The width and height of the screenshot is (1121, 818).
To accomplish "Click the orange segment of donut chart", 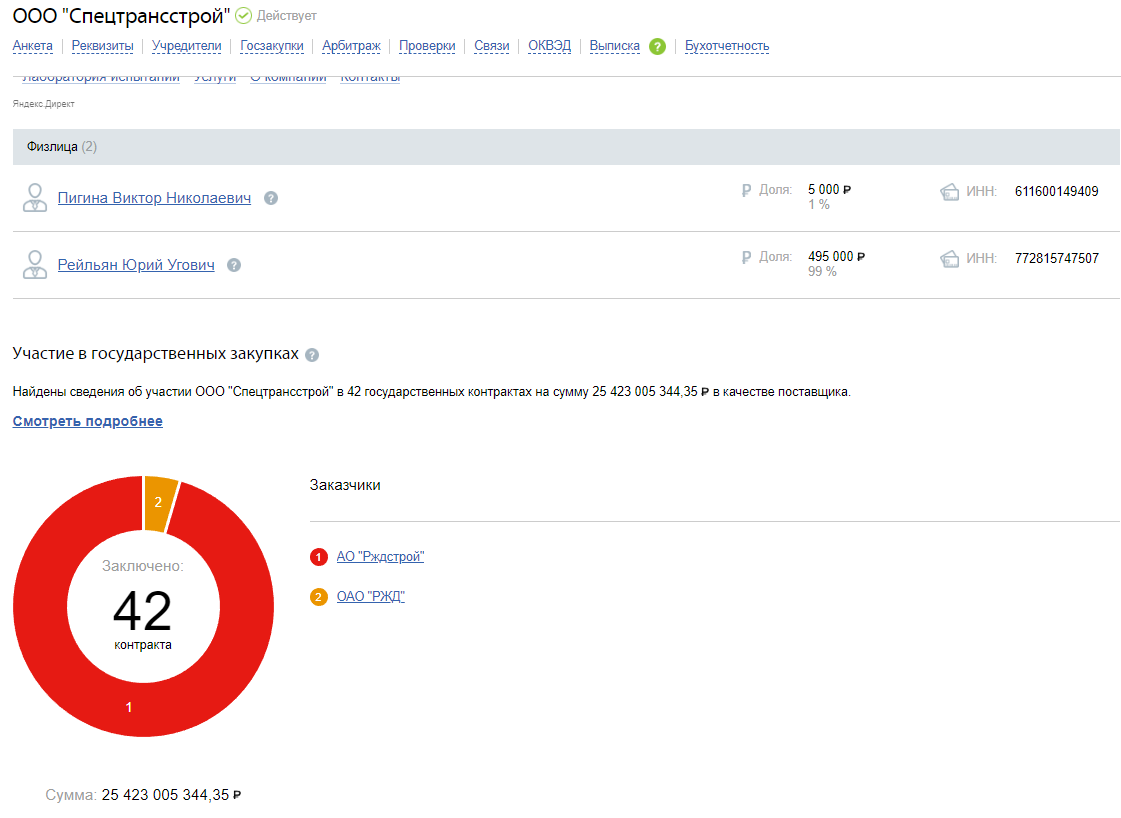I will (x=159, y=502).
